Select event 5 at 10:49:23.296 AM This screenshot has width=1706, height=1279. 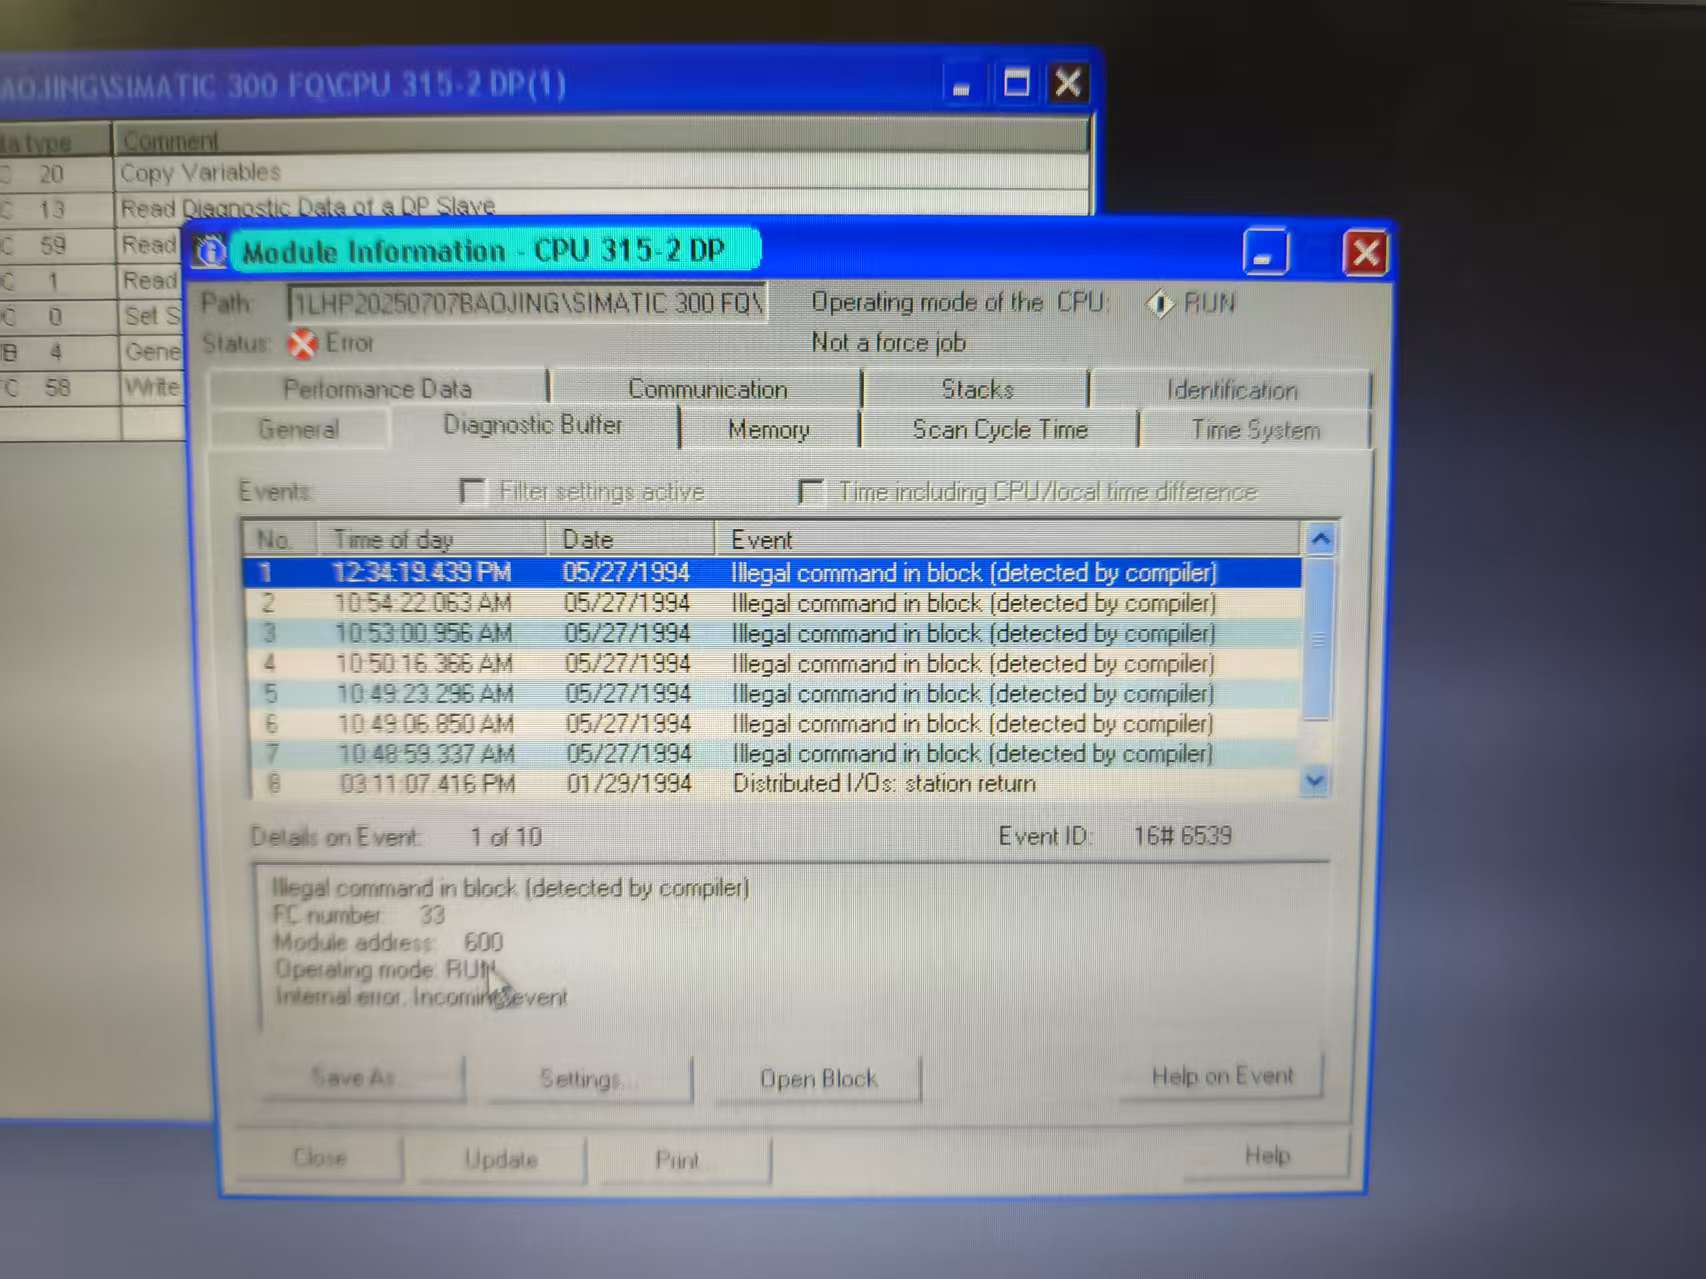[x=773, y=693]
